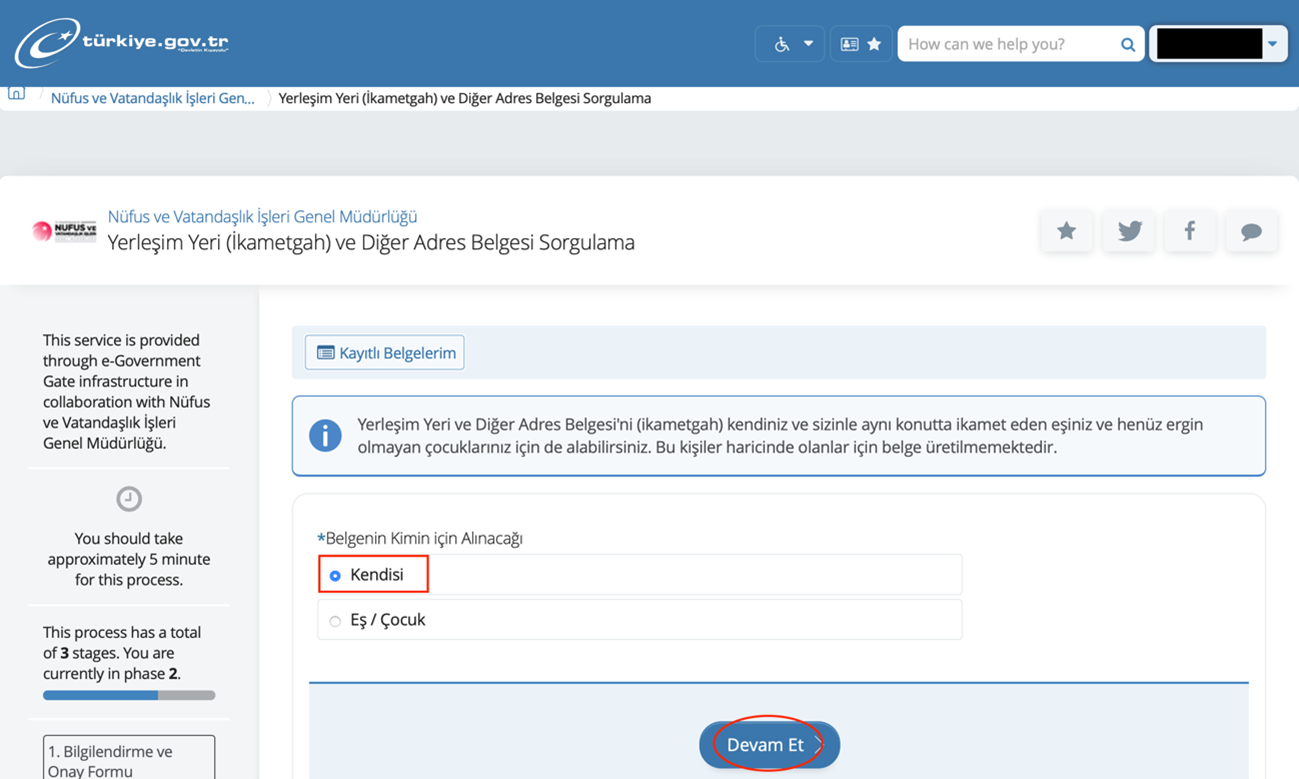This screenshot has height=779, width=1299.
Task: Click the Kayıtlı Belgelerim button
Action: [x=385, y=353]
